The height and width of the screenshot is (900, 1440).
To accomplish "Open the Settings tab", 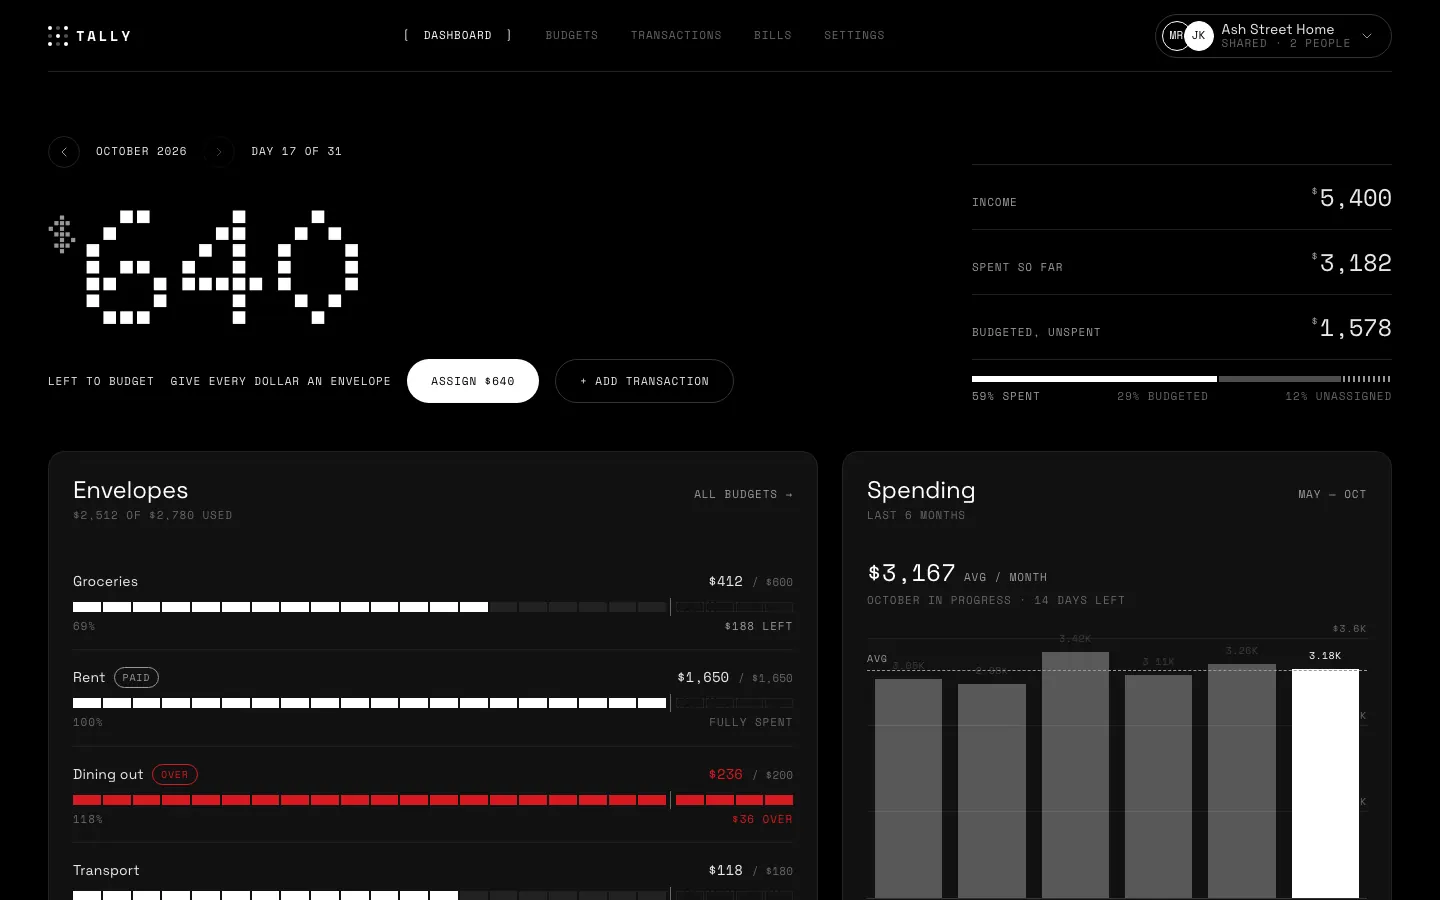I will (854, 36).
